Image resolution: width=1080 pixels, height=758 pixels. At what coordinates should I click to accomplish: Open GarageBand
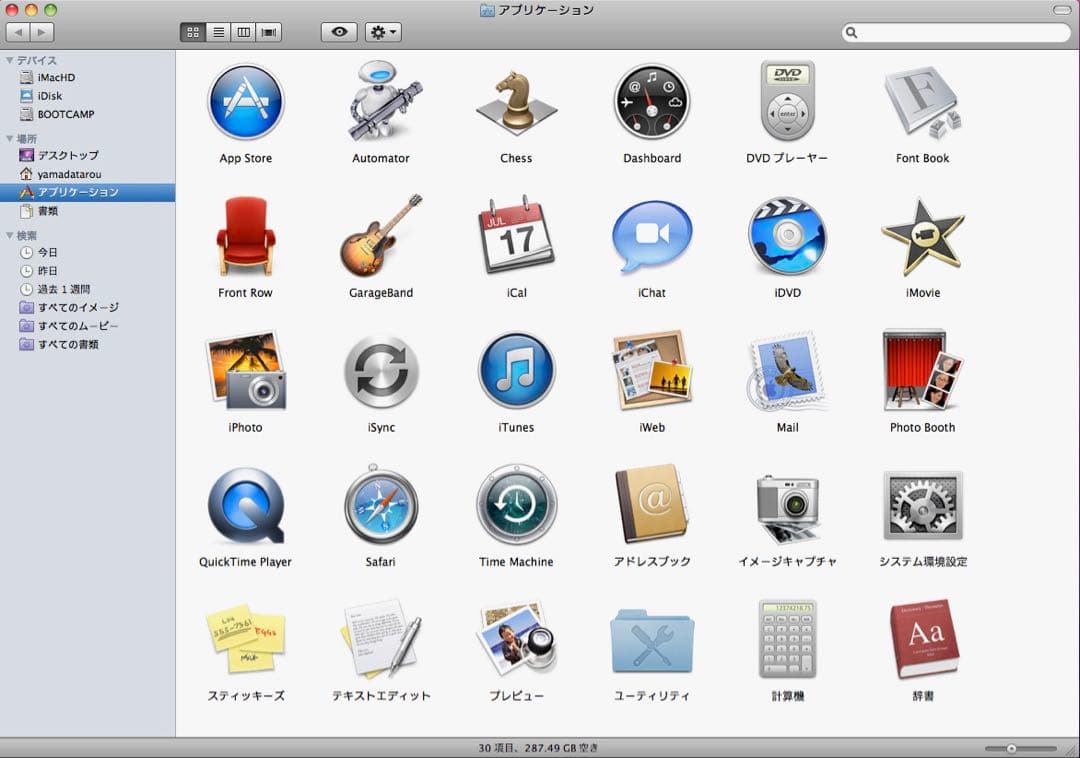[380, 237]
